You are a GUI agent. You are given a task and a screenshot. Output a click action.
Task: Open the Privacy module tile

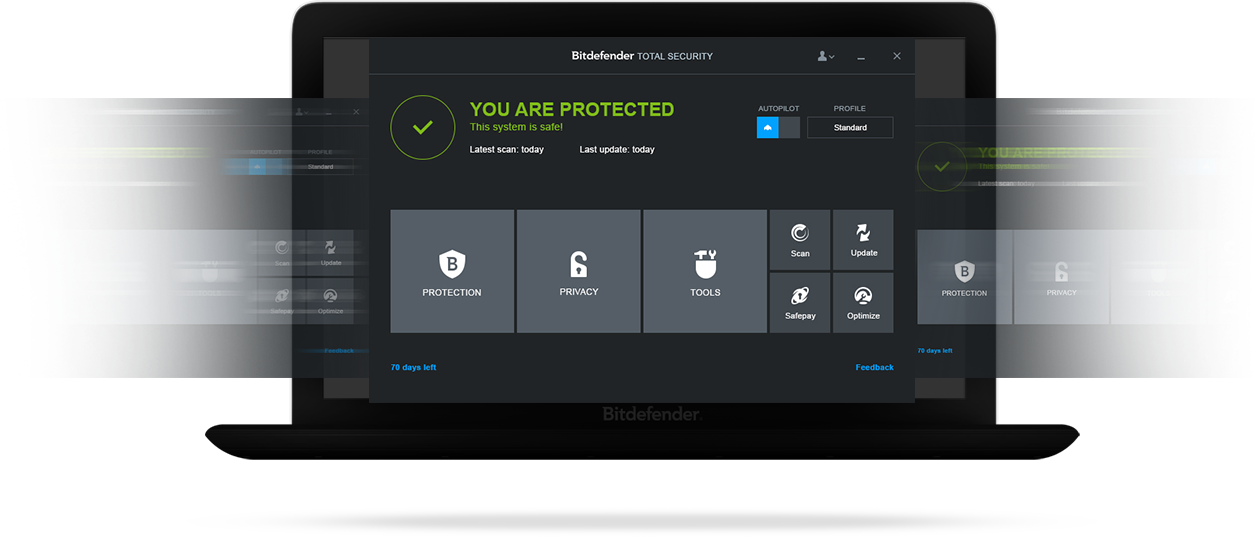579,271
